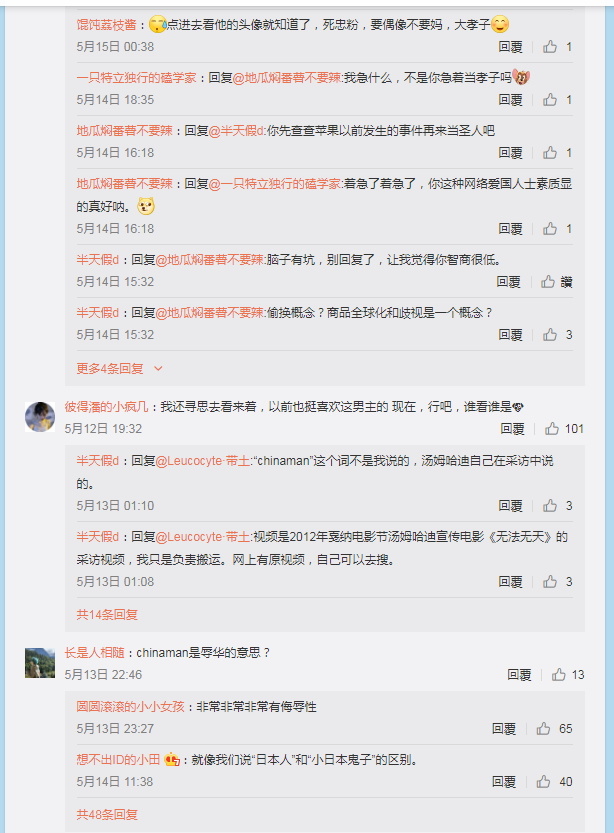Viewport: 614px width, 833px height.
Task: Click 回复 under 5月14日 16:18 emoji reply
Action: point(510,229)
